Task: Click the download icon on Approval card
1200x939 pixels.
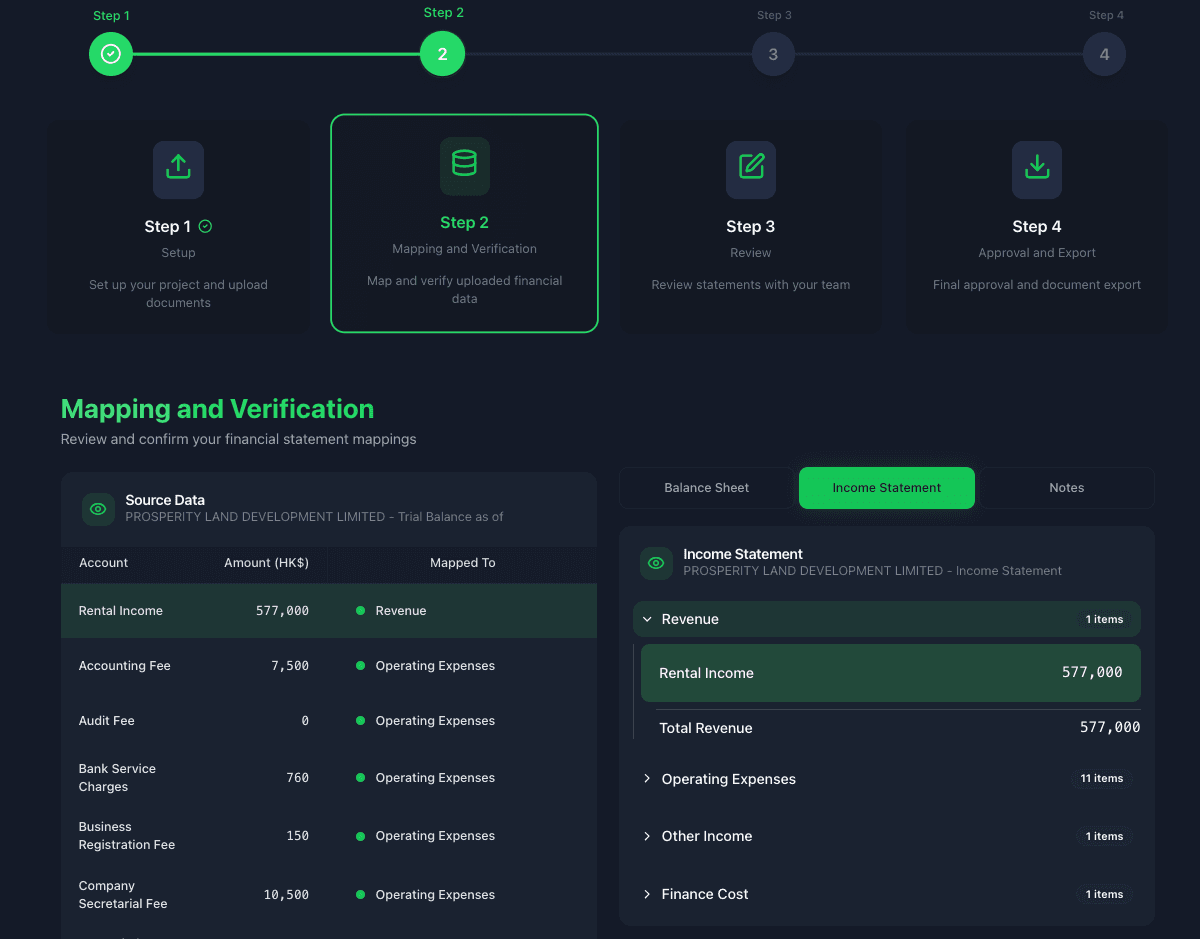Action: (x=1037, y=169)
